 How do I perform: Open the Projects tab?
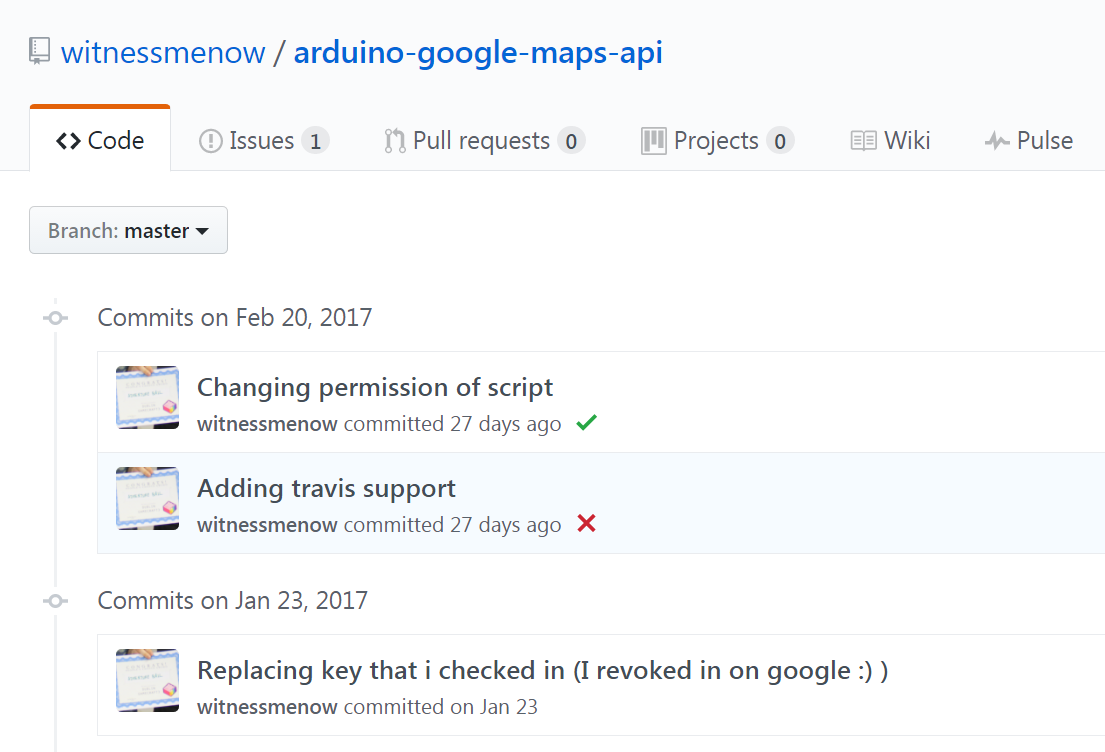pyautogui.click(x=717, y=141)
